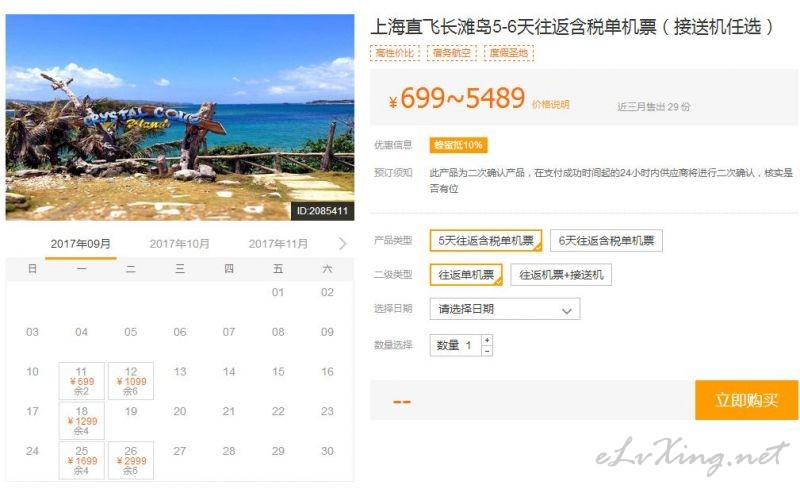Choose 往返单机票 secondary type
The image size is (800, 489).
click(466, 275)
